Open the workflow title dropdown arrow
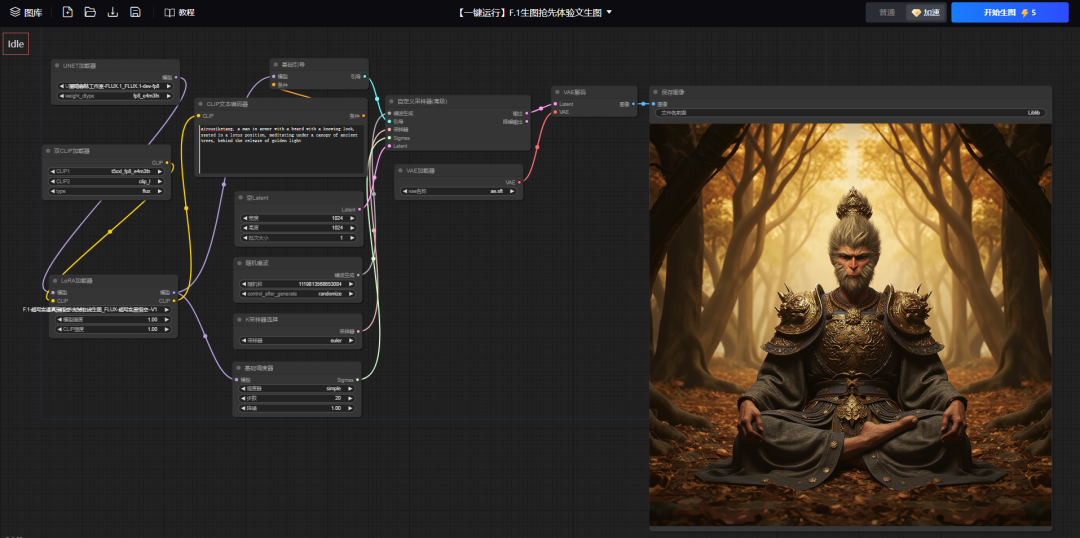Viewport: 1080px width, 538px height. point(609,12)
